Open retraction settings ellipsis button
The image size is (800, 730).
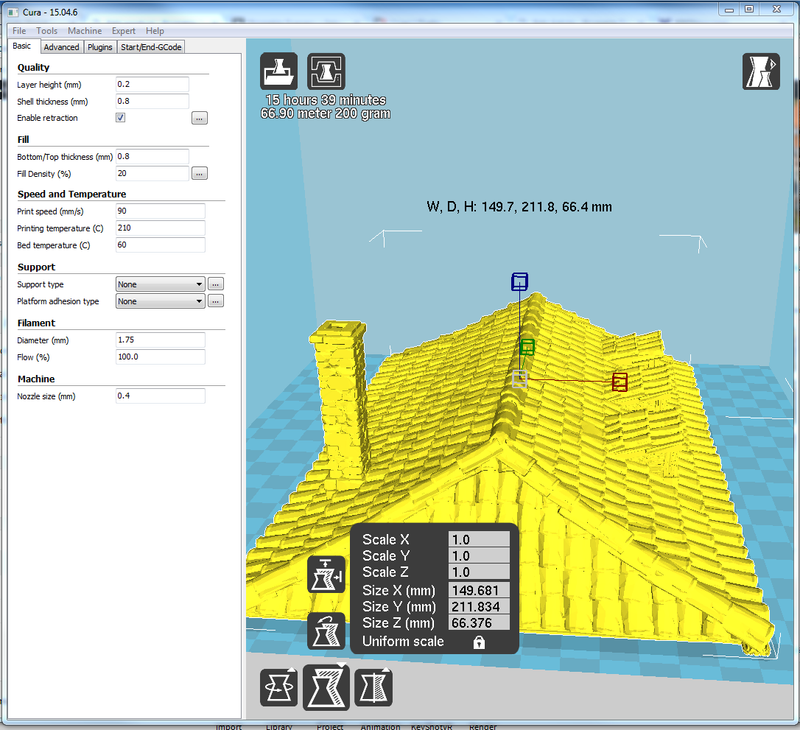point(199,118)
